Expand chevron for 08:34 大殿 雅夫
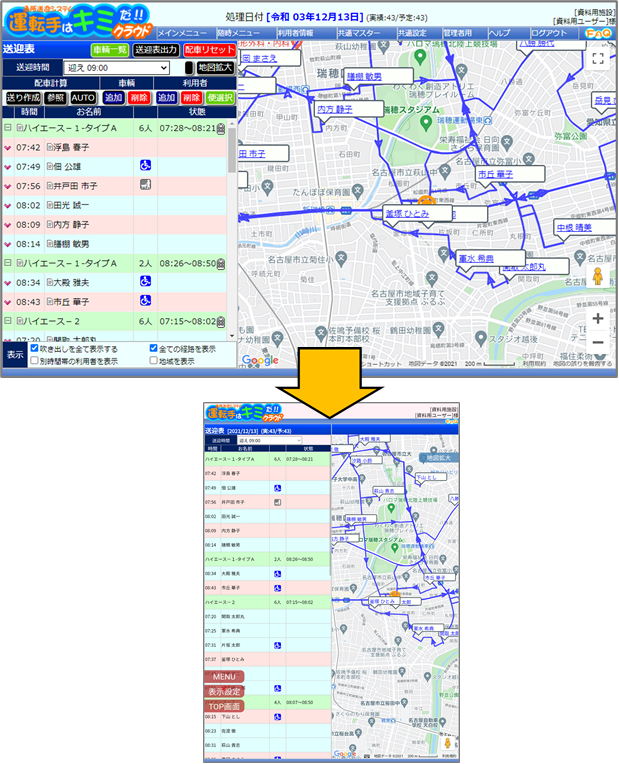 pos(7,283)
